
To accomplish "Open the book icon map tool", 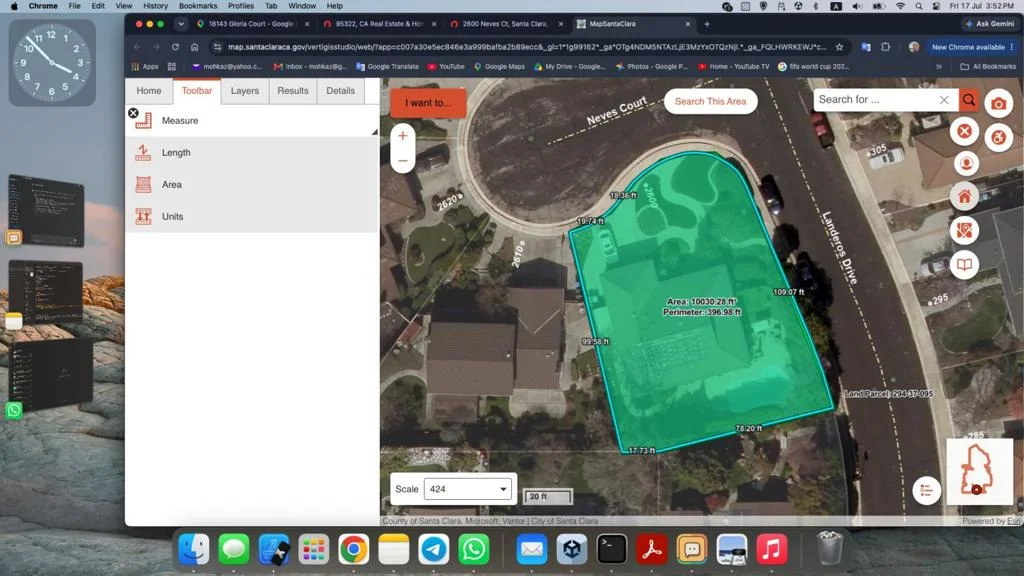I will (x=964, y=264).
